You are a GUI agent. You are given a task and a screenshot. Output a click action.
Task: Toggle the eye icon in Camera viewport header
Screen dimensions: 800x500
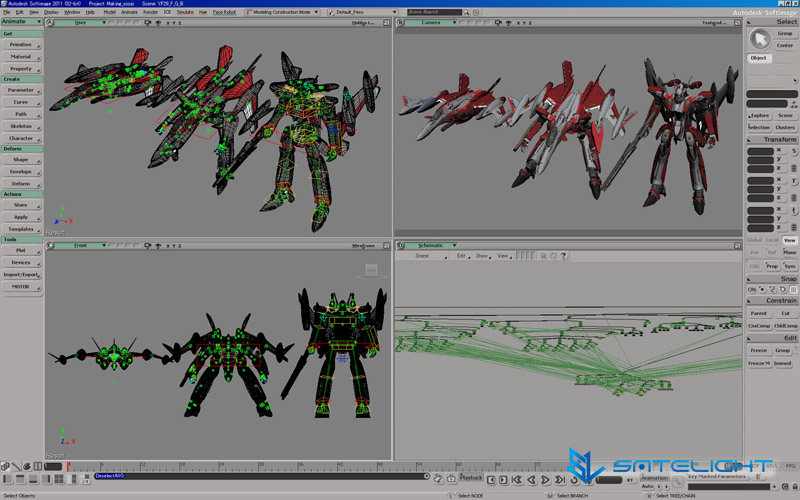click(x=509, y=23)
